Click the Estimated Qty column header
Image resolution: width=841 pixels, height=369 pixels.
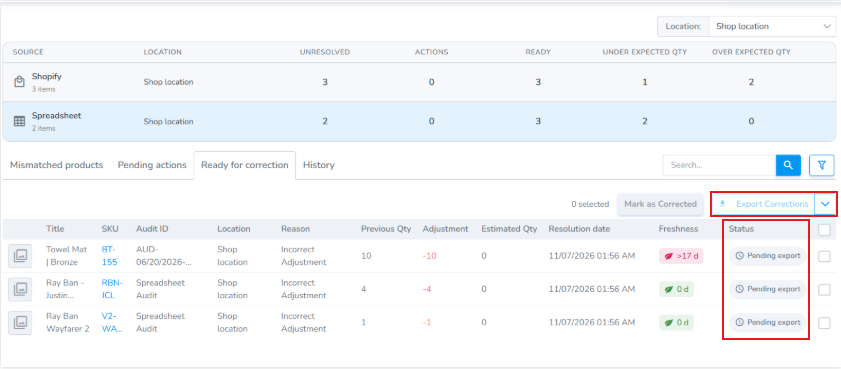pos(509,229)
